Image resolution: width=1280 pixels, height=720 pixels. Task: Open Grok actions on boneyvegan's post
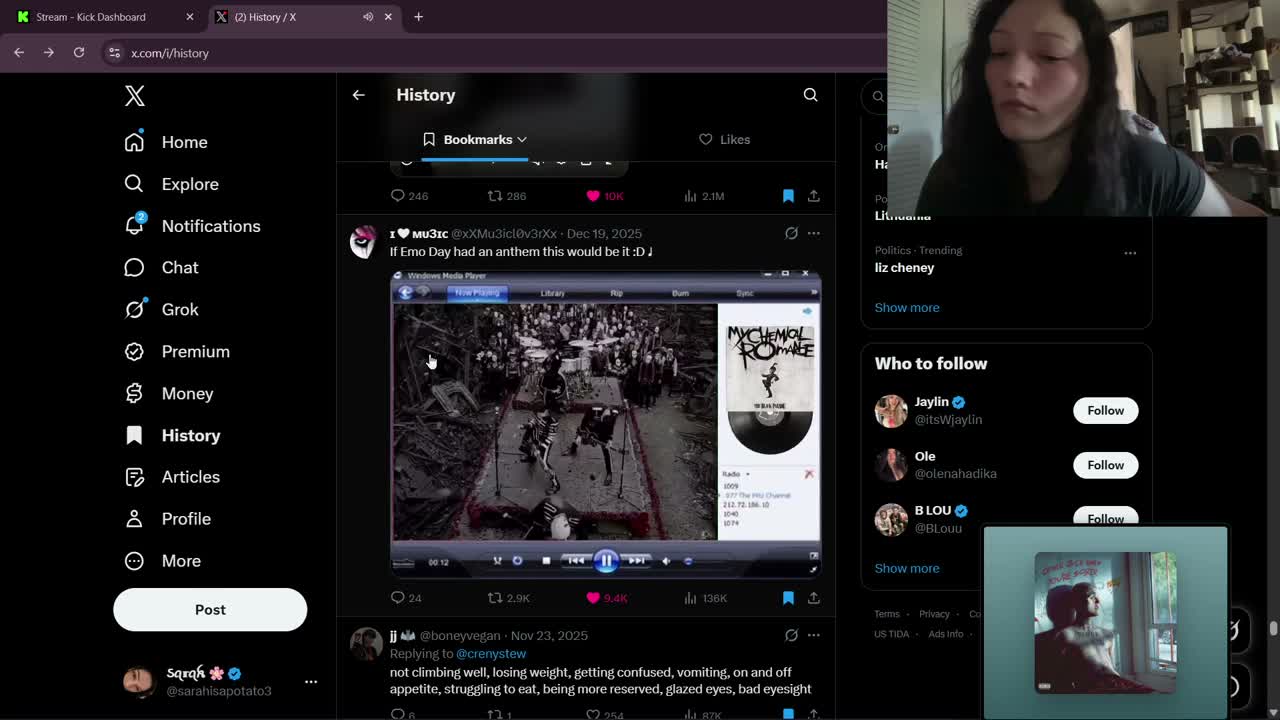(x=791, y=635)
